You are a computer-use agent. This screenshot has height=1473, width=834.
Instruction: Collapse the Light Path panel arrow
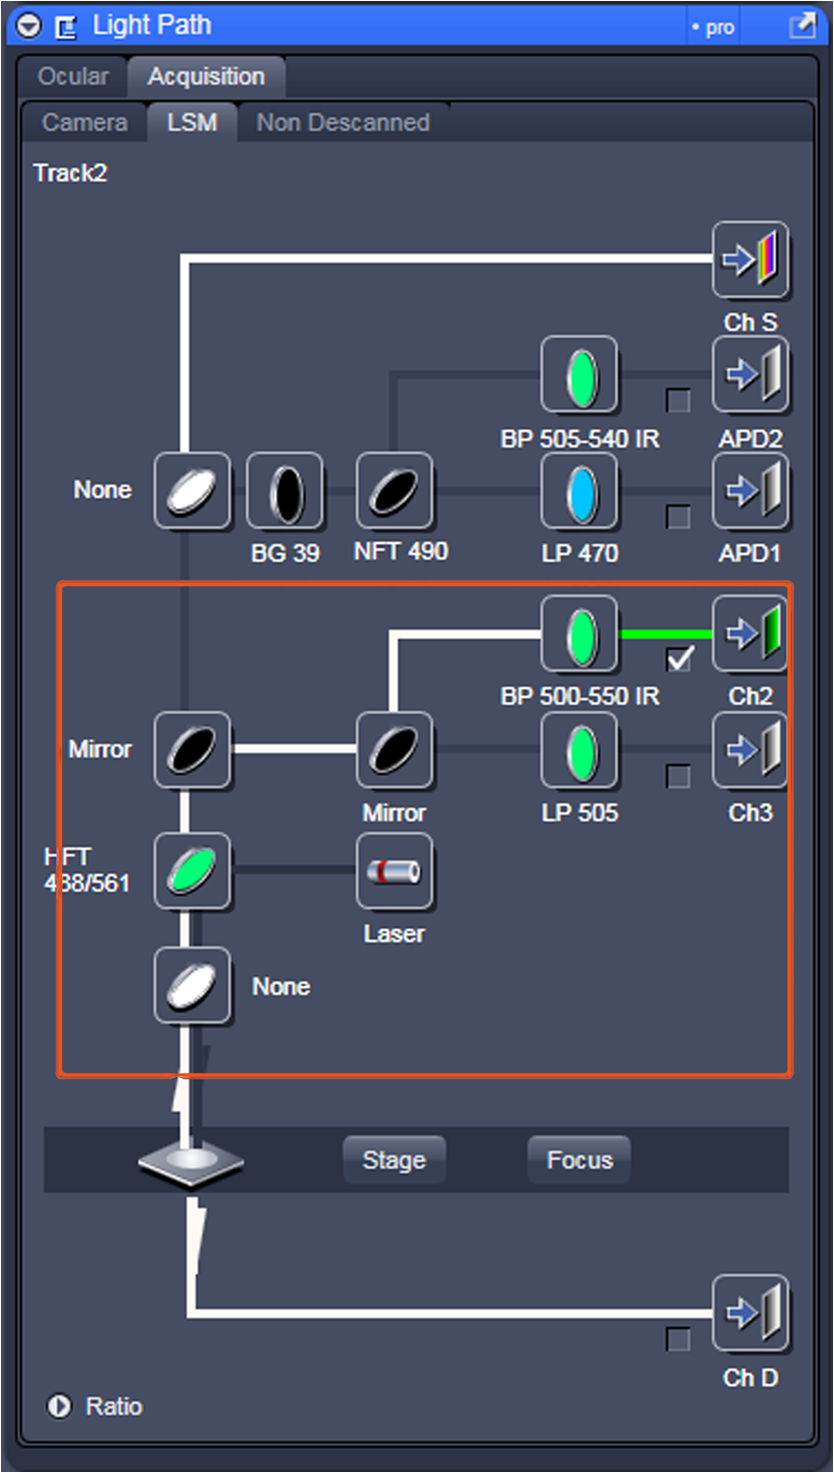click(x=28, y=26)
